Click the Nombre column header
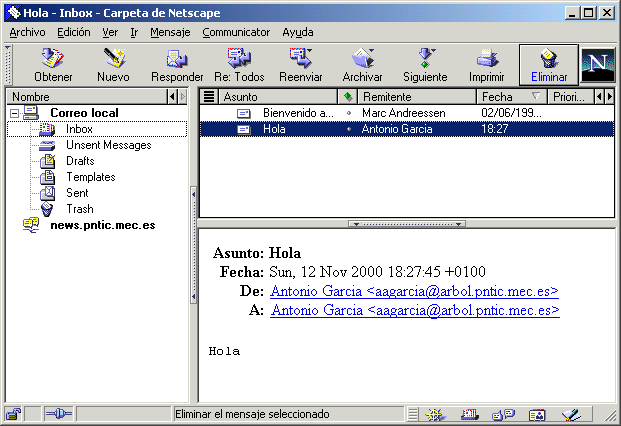621x426 pixels. [87, 97]
